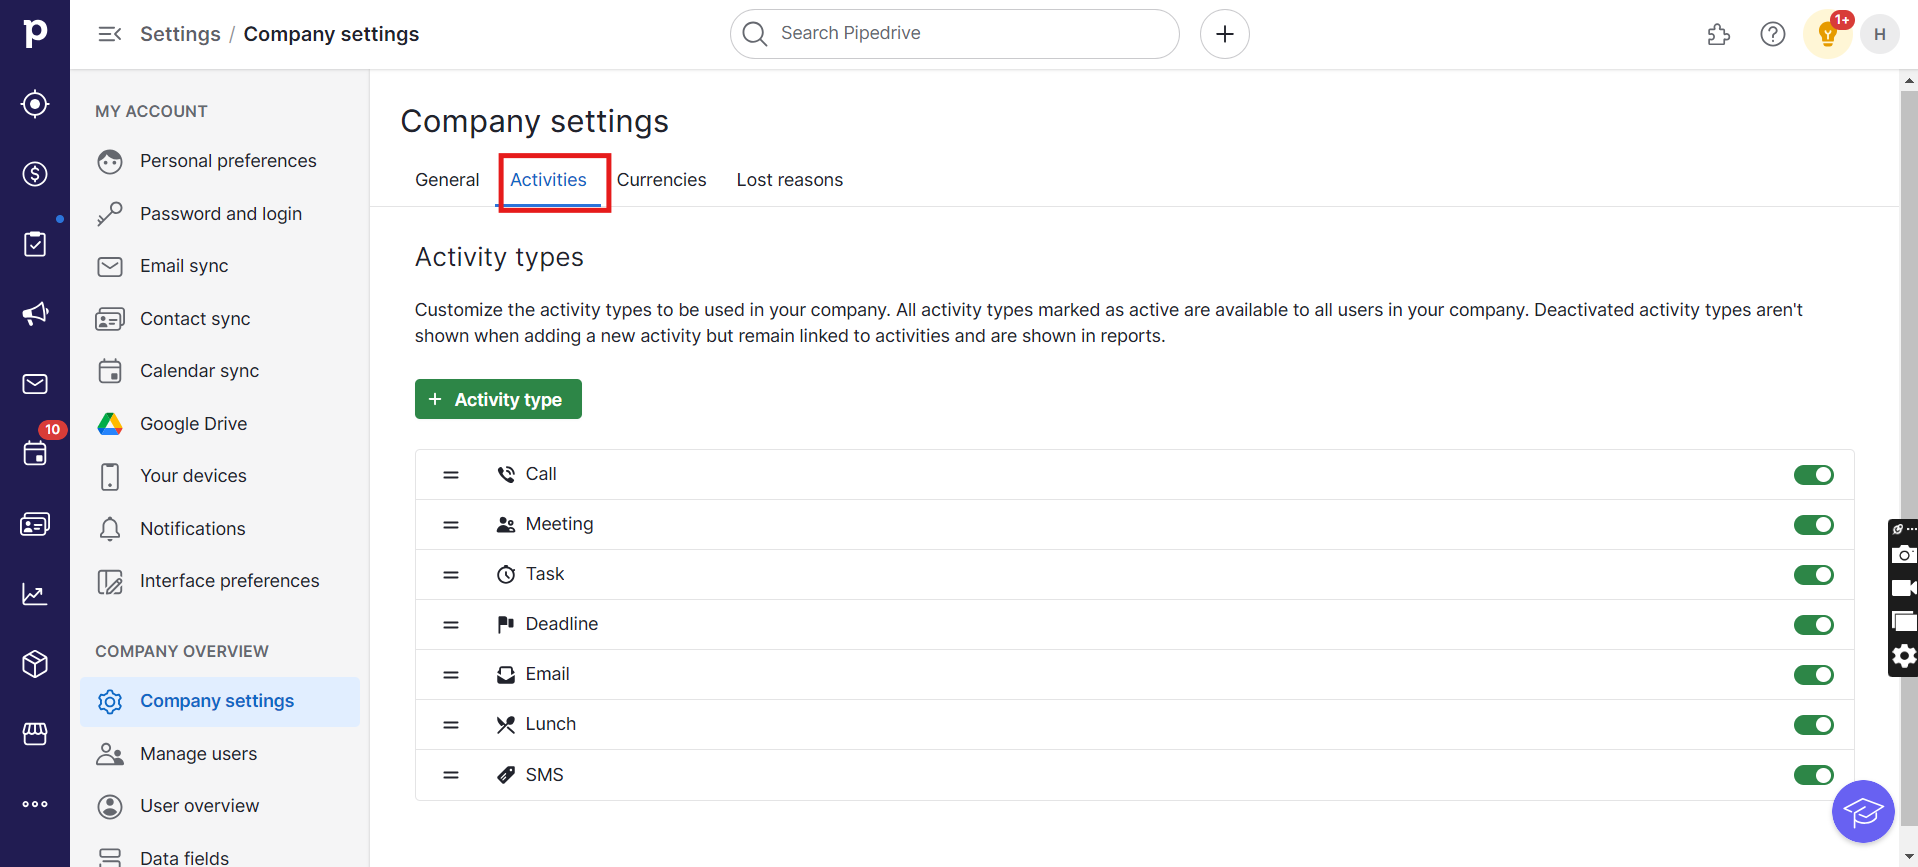The height and width of the screenshot is (867, 1918).
Task: Click the gear icon on the capture toolbar
Action: tap(1904, 656)
